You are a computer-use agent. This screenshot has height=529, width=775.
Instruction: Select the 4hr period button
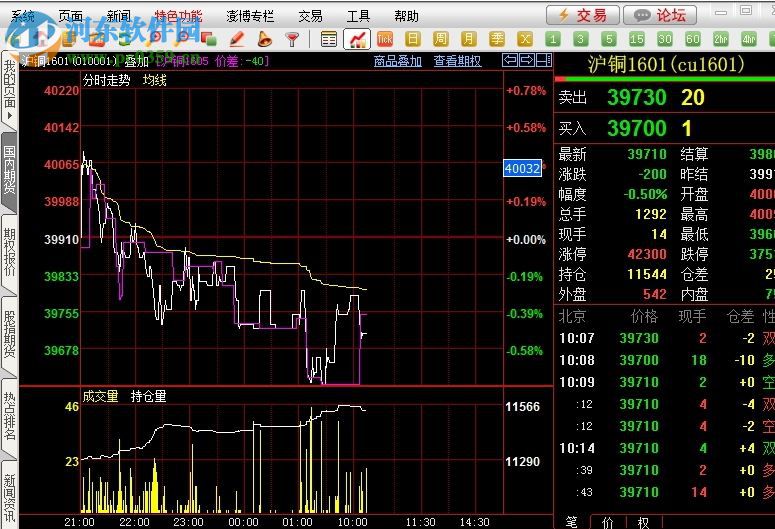click(x=749, y=39)
